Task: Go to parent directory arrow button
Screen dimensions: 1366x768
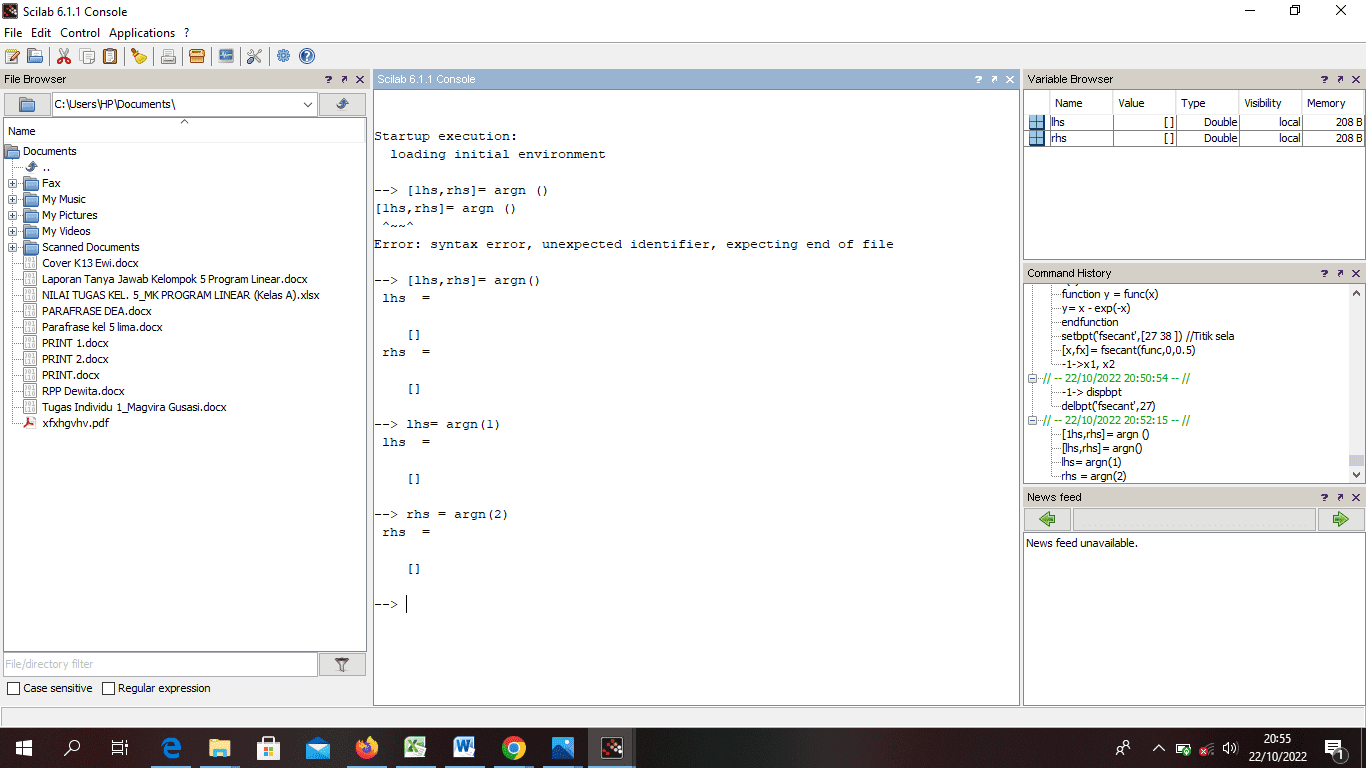Action: click(342, 104)
